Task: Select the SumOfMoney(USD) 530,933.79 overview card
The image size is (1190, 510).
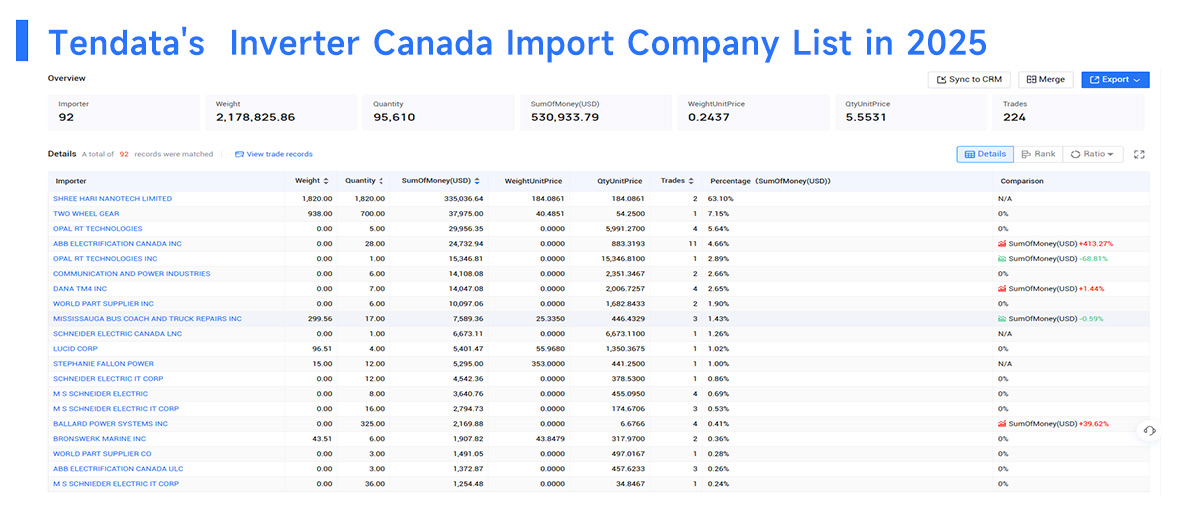Action: [x=596, y=112]
